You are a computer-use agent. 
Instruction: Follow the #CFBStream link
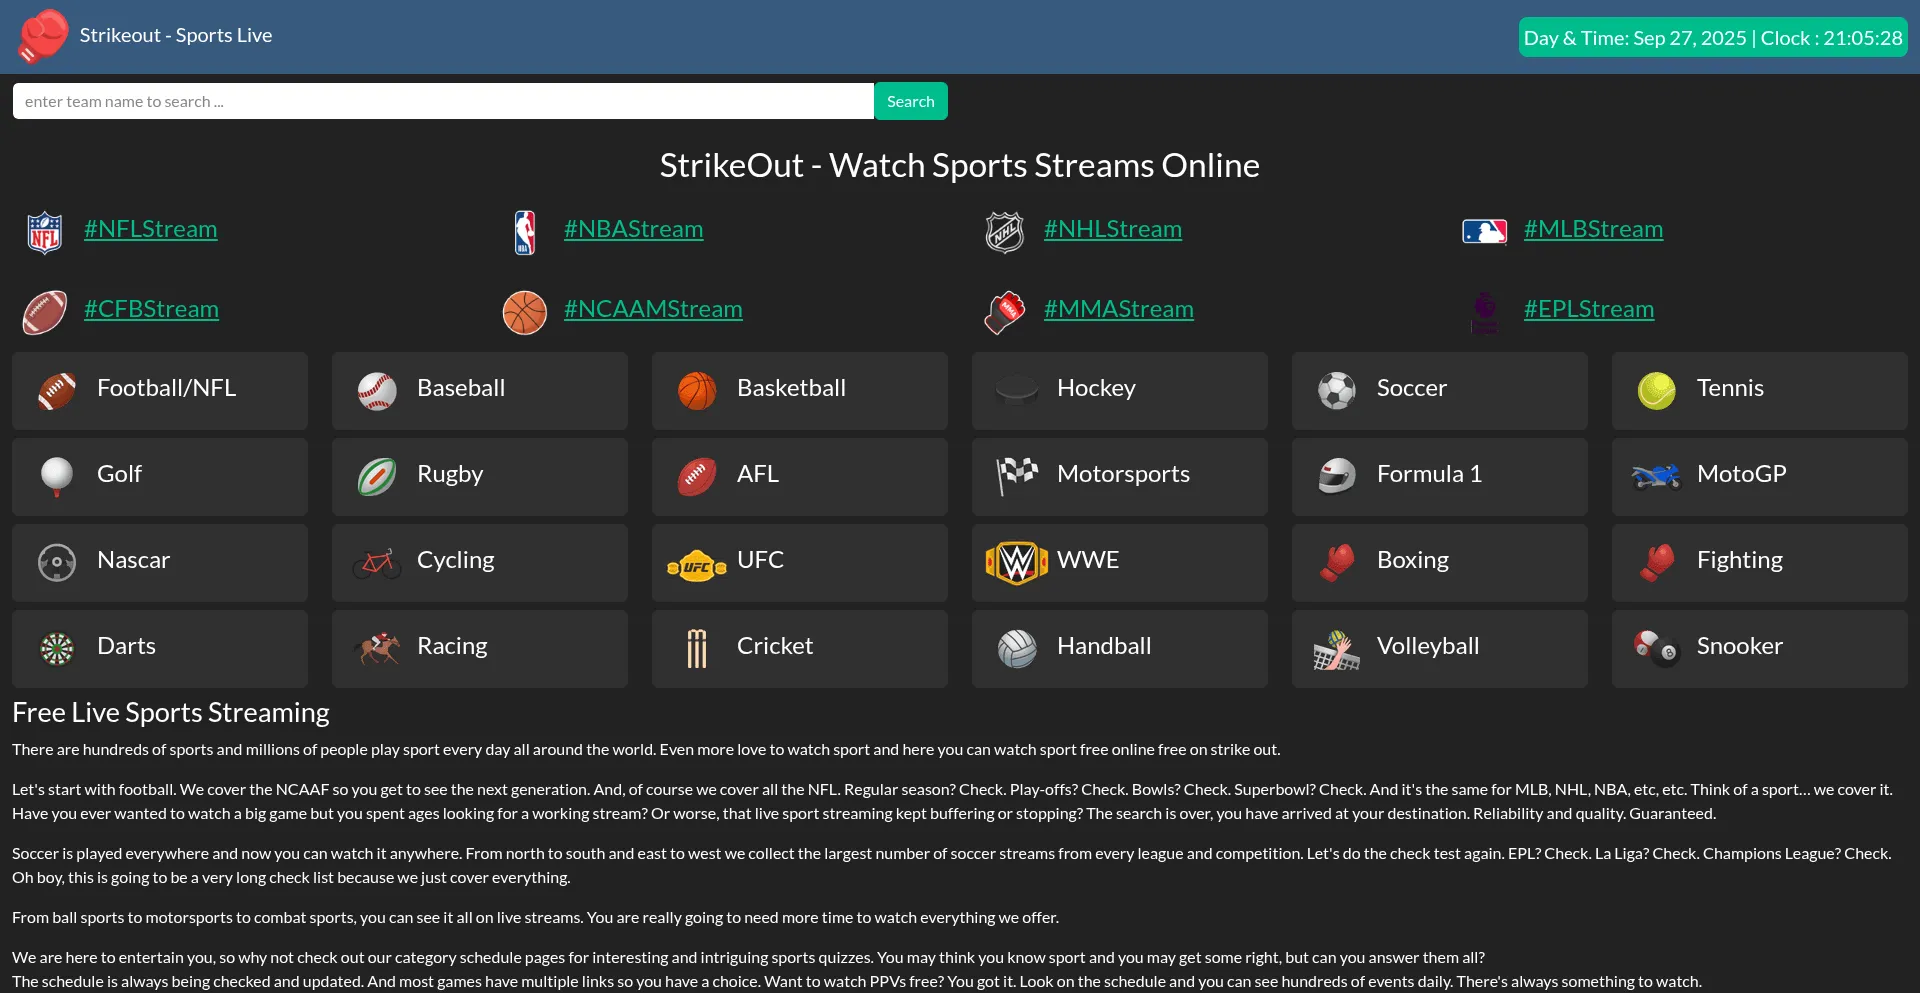click(x=151, y=309)
